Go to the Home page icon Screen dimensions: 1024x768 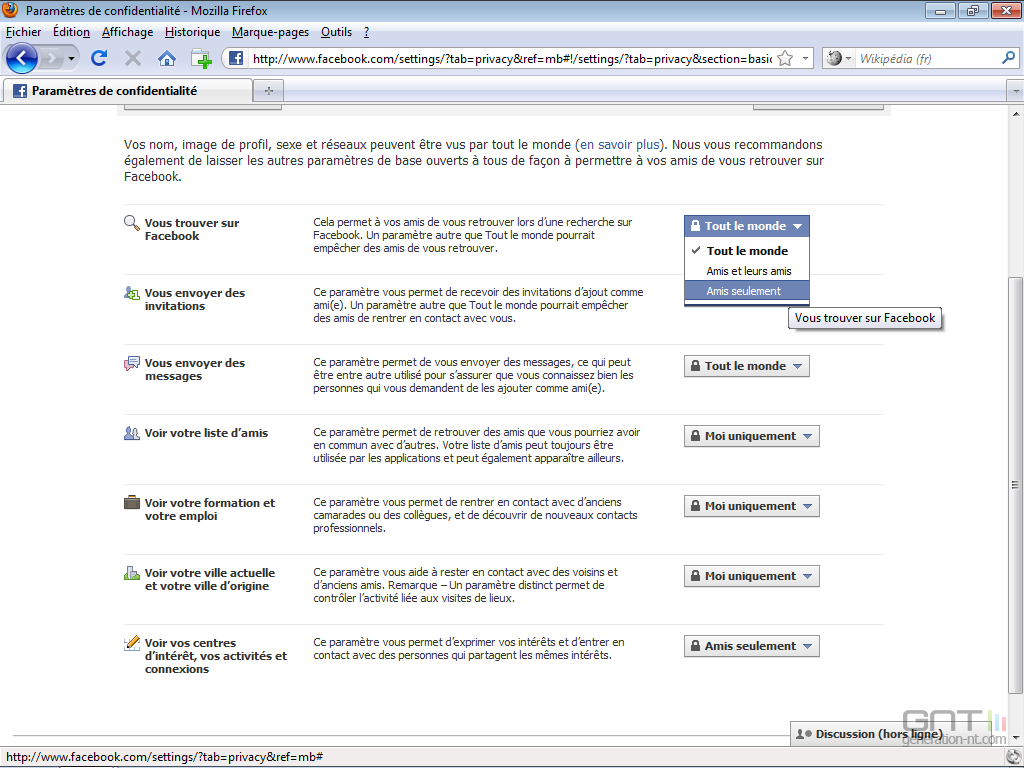point(167,59)
